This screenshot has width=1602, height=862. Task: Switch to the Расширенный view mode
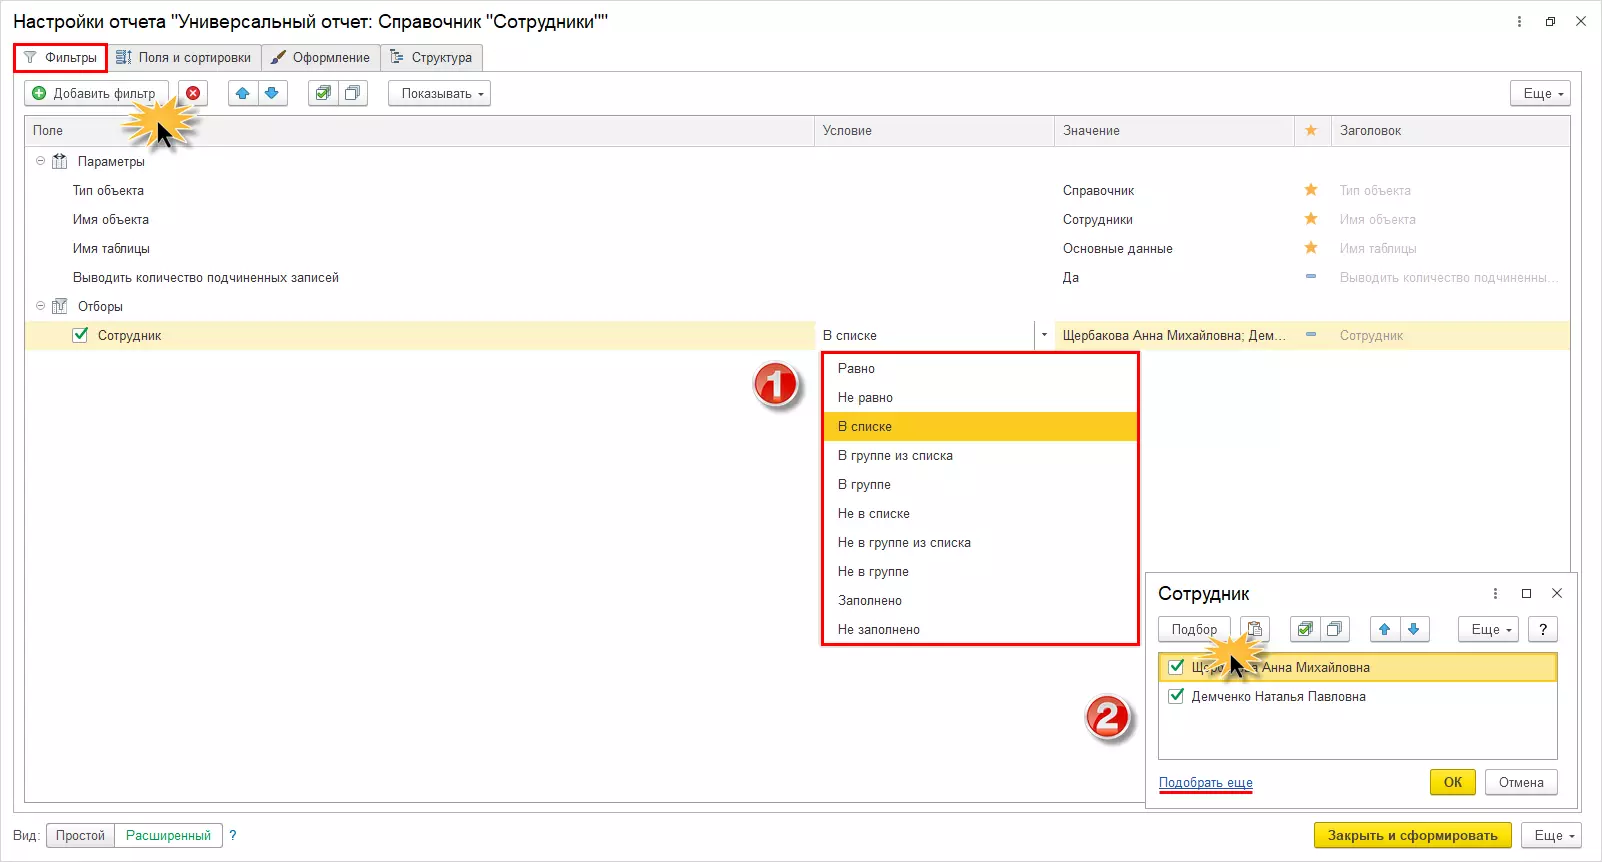[168, 835]
